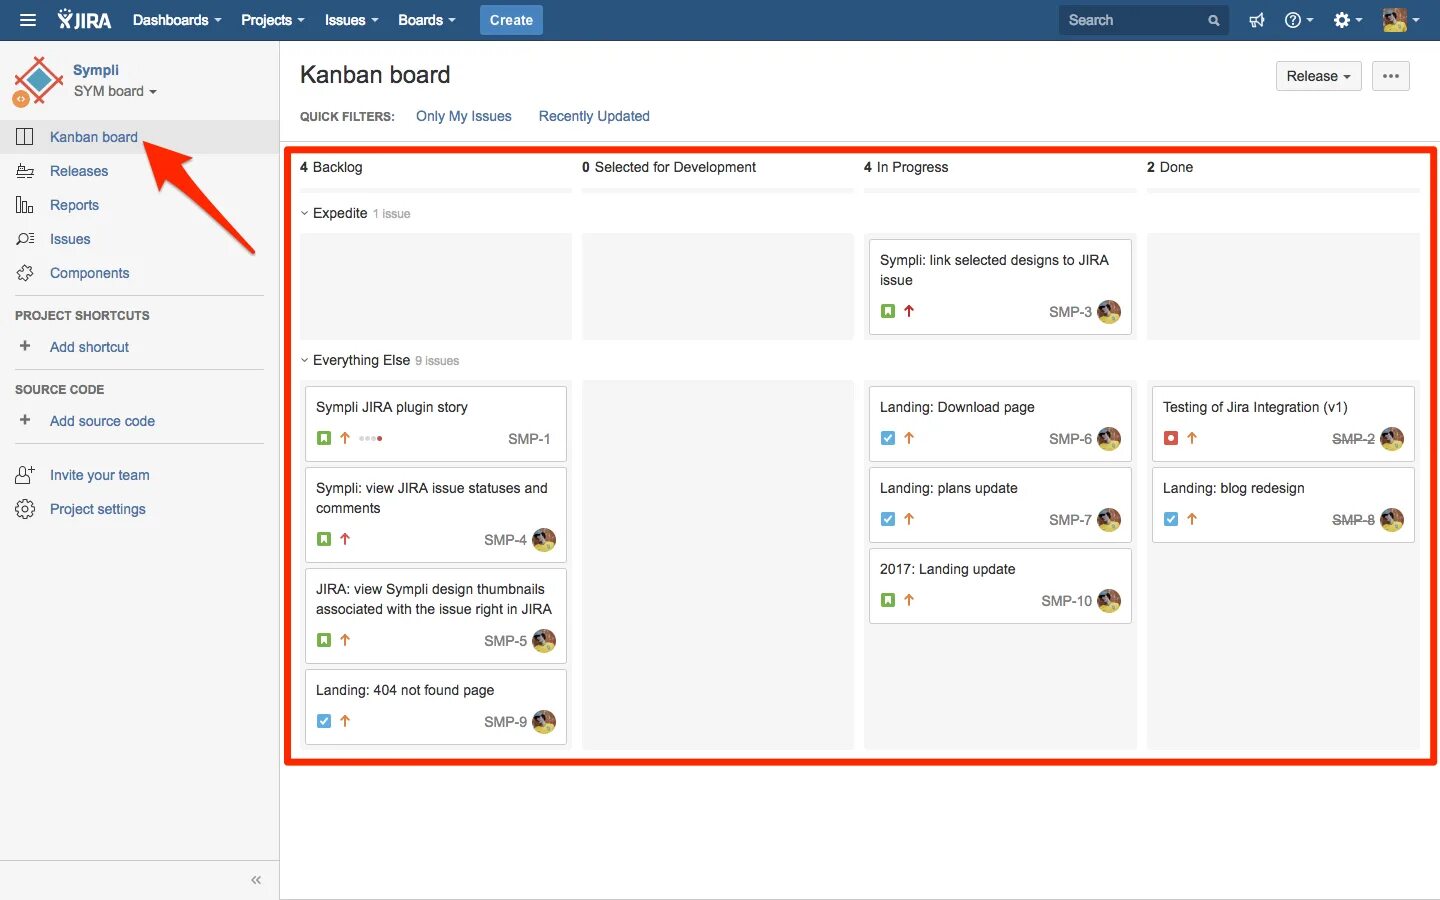Open the settings gear menu
The height and width of the screenshot is (900, 1440).
coord(1347,20)
